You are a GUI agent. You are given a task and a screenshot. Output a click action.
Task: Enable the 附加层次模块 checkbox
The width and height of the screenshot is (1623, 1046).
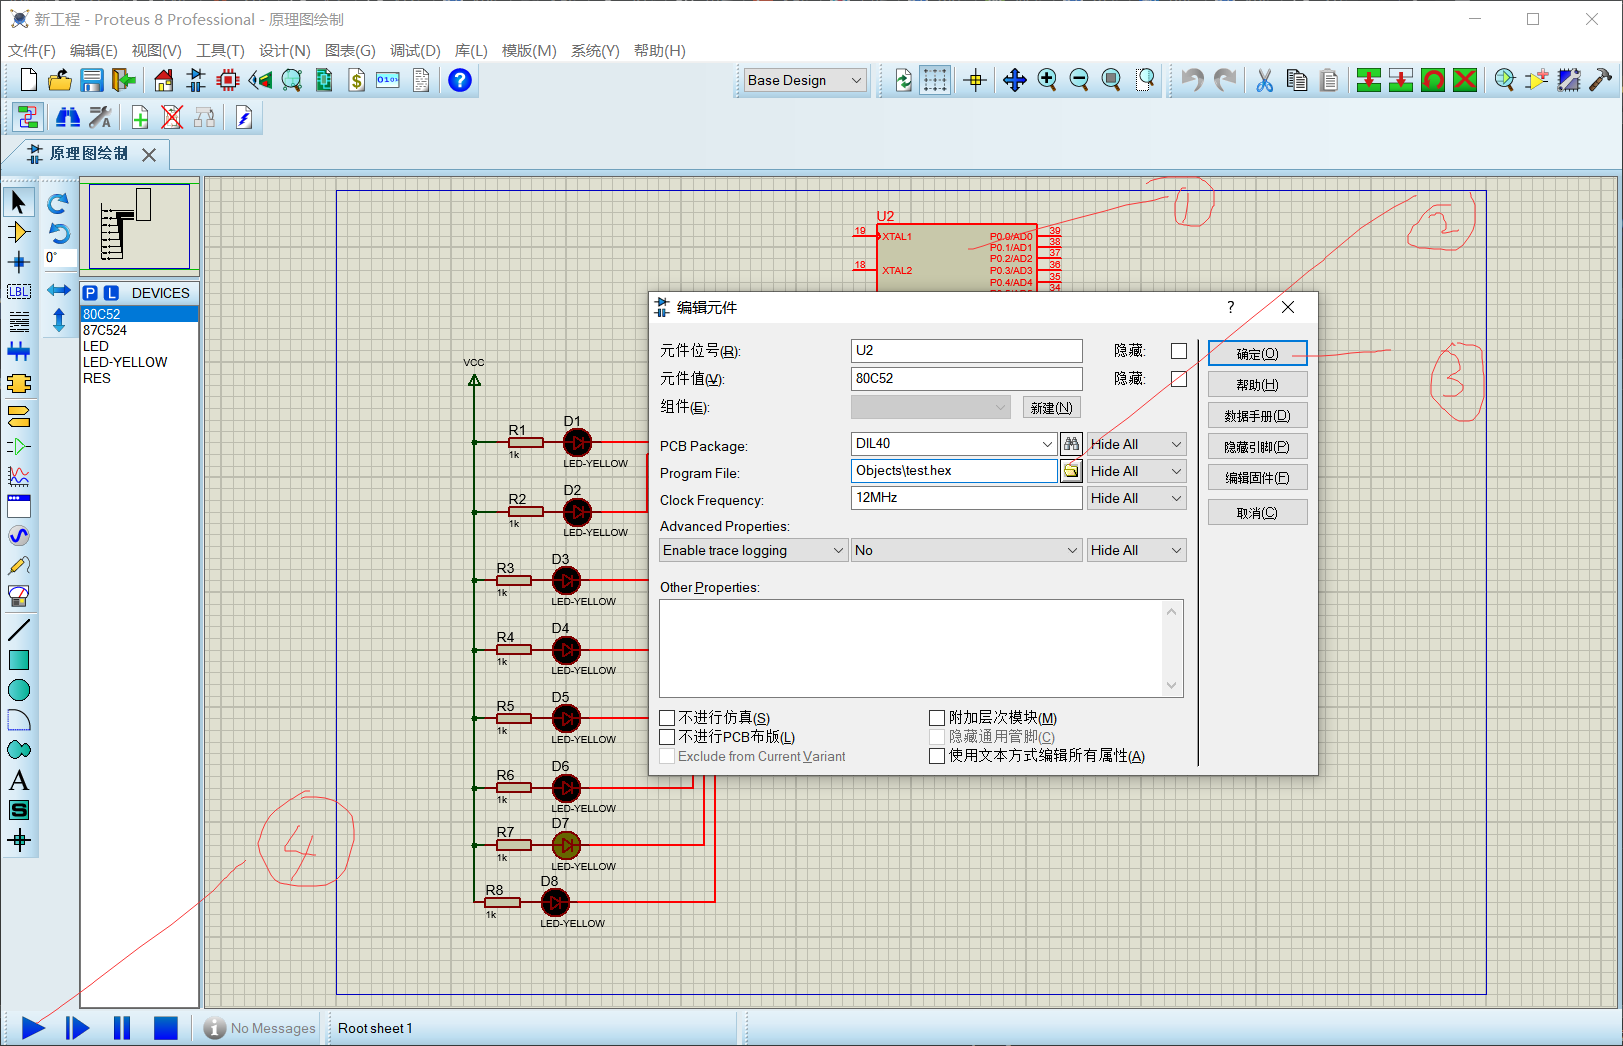pos(937,718)
